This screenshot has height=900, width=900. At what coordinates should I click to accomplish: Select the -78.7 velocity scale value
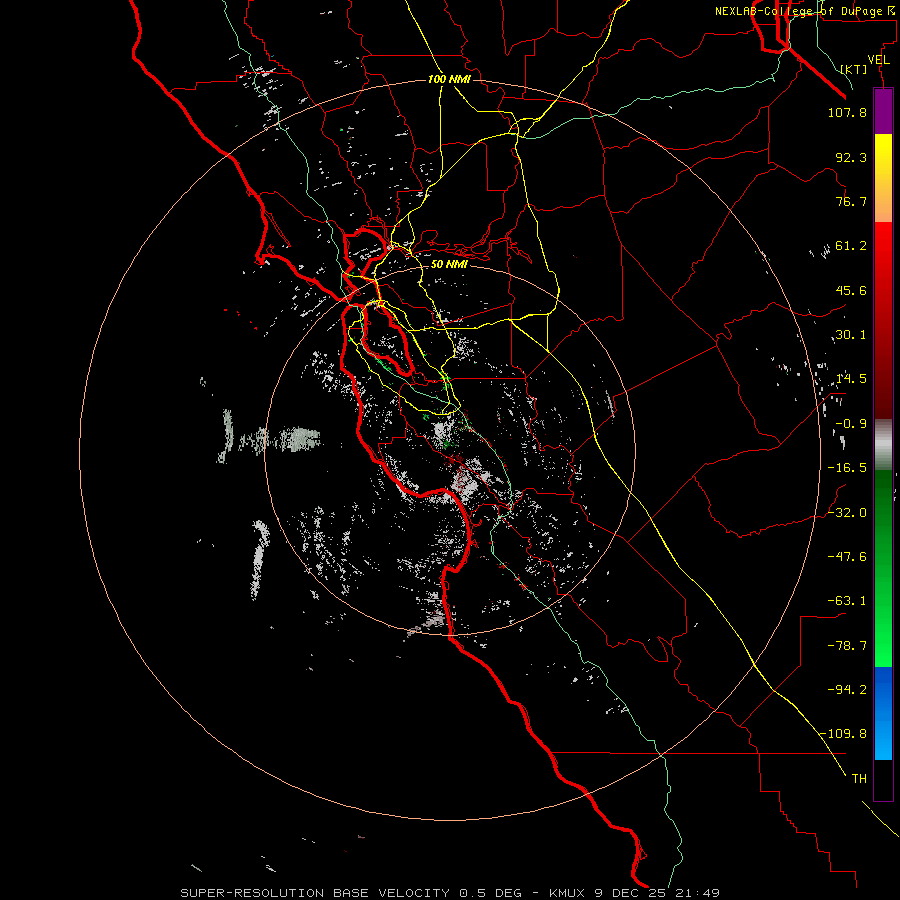point(847,646)
